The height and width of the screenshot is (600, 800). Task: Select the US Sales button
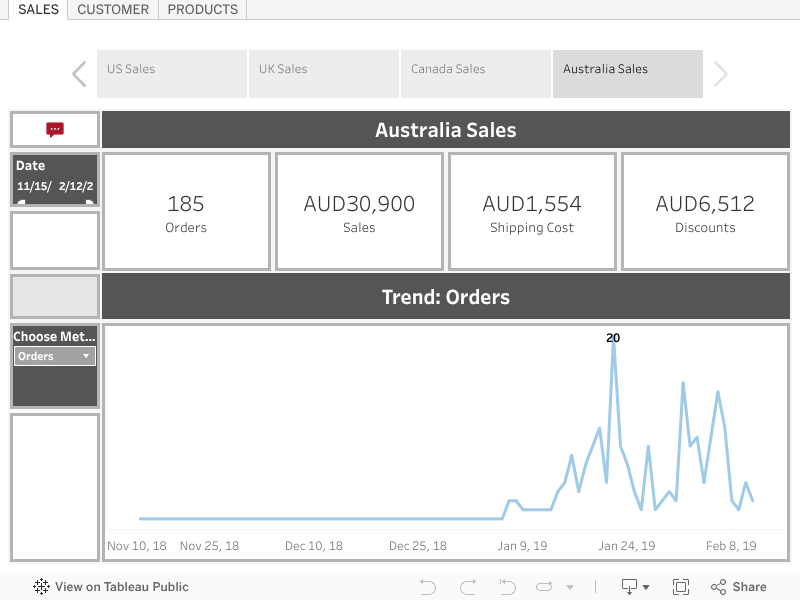[x=172, y=74]
